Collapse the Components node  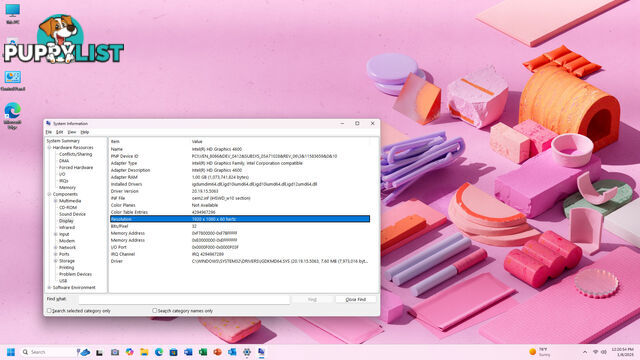click(49, 194)
